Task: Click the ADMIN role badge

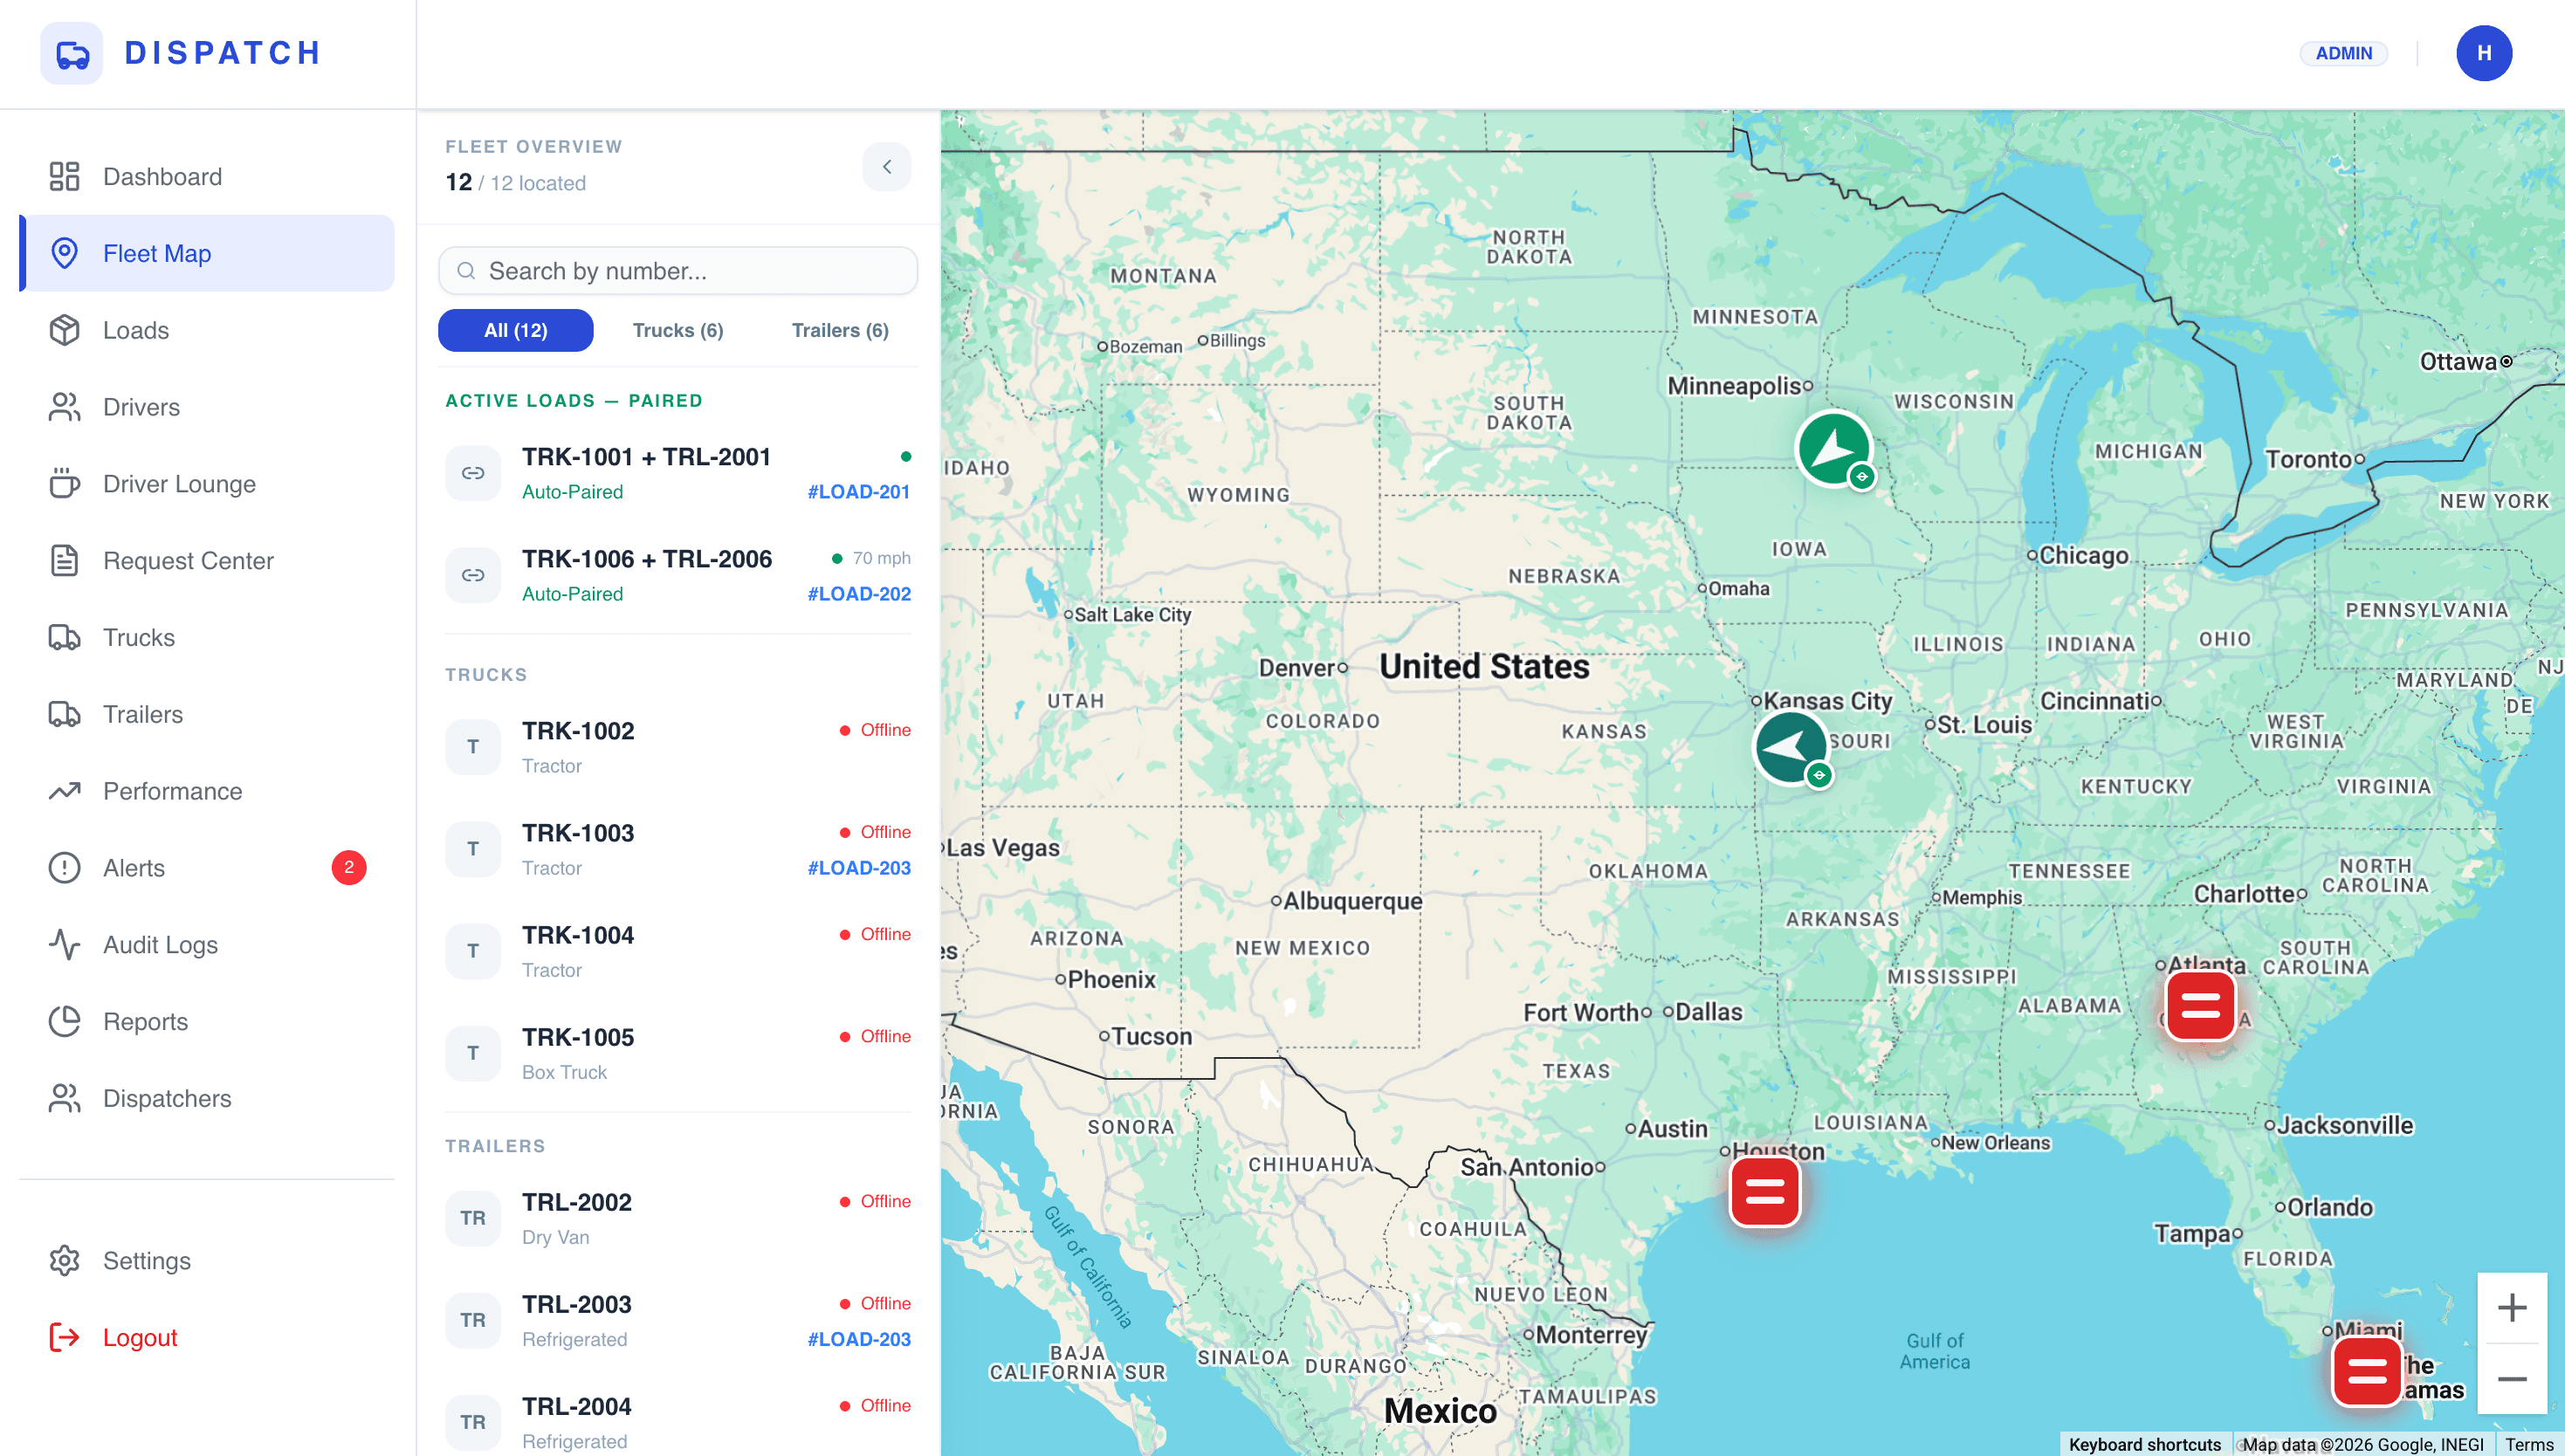Action: 2344,53
